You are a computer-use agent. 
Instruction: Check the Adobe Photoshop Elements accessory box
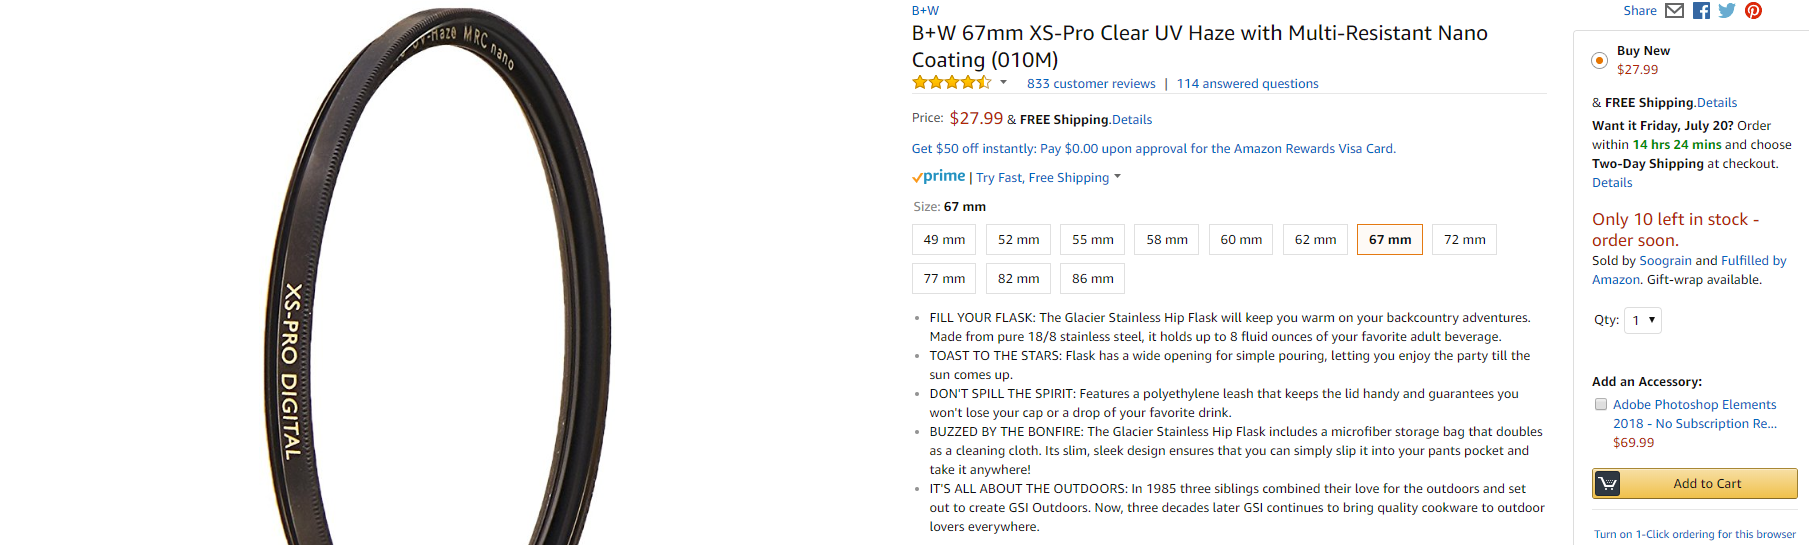(x=1601, y=405)
